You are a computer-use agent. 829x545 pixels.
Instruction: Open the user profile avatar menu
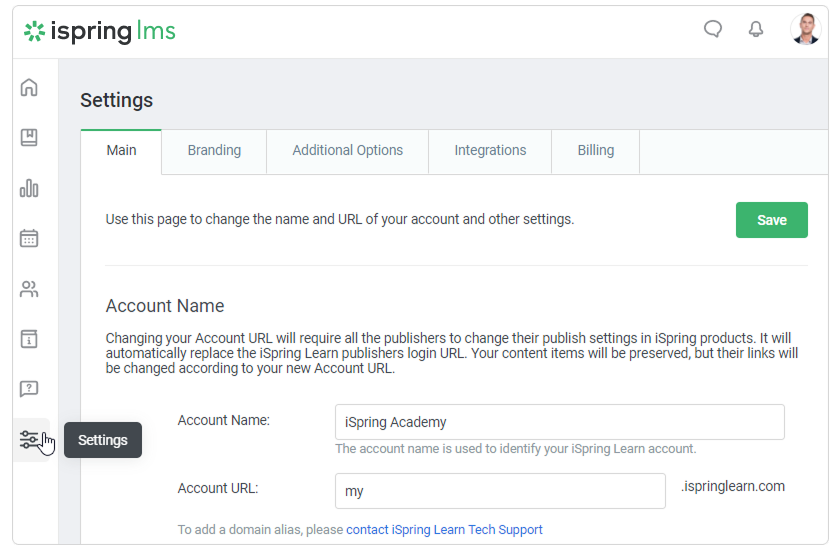click(x=805, y=30)
